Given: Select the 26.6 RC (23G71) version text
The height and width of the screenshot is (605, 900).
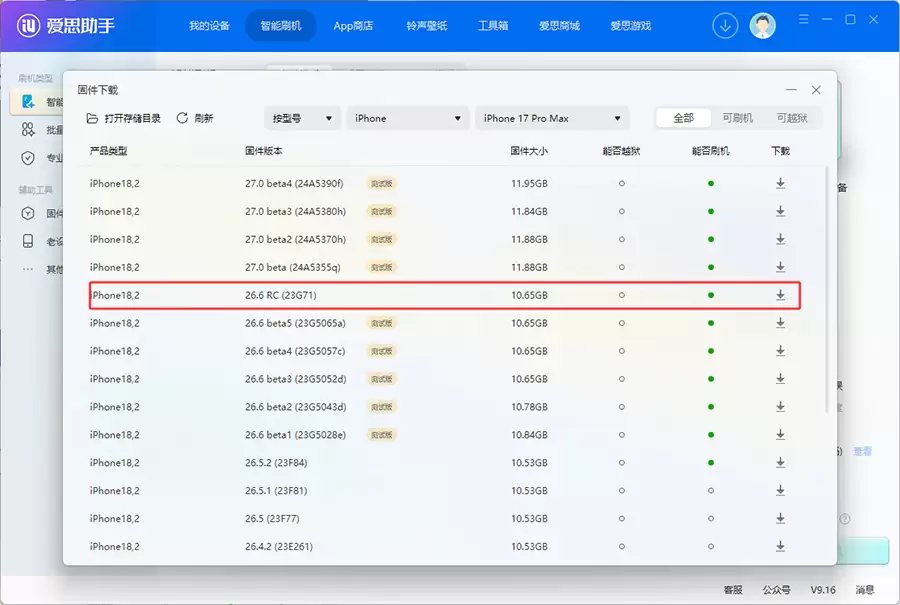Looking at the screenshot, I should click(x=281, y=295).
